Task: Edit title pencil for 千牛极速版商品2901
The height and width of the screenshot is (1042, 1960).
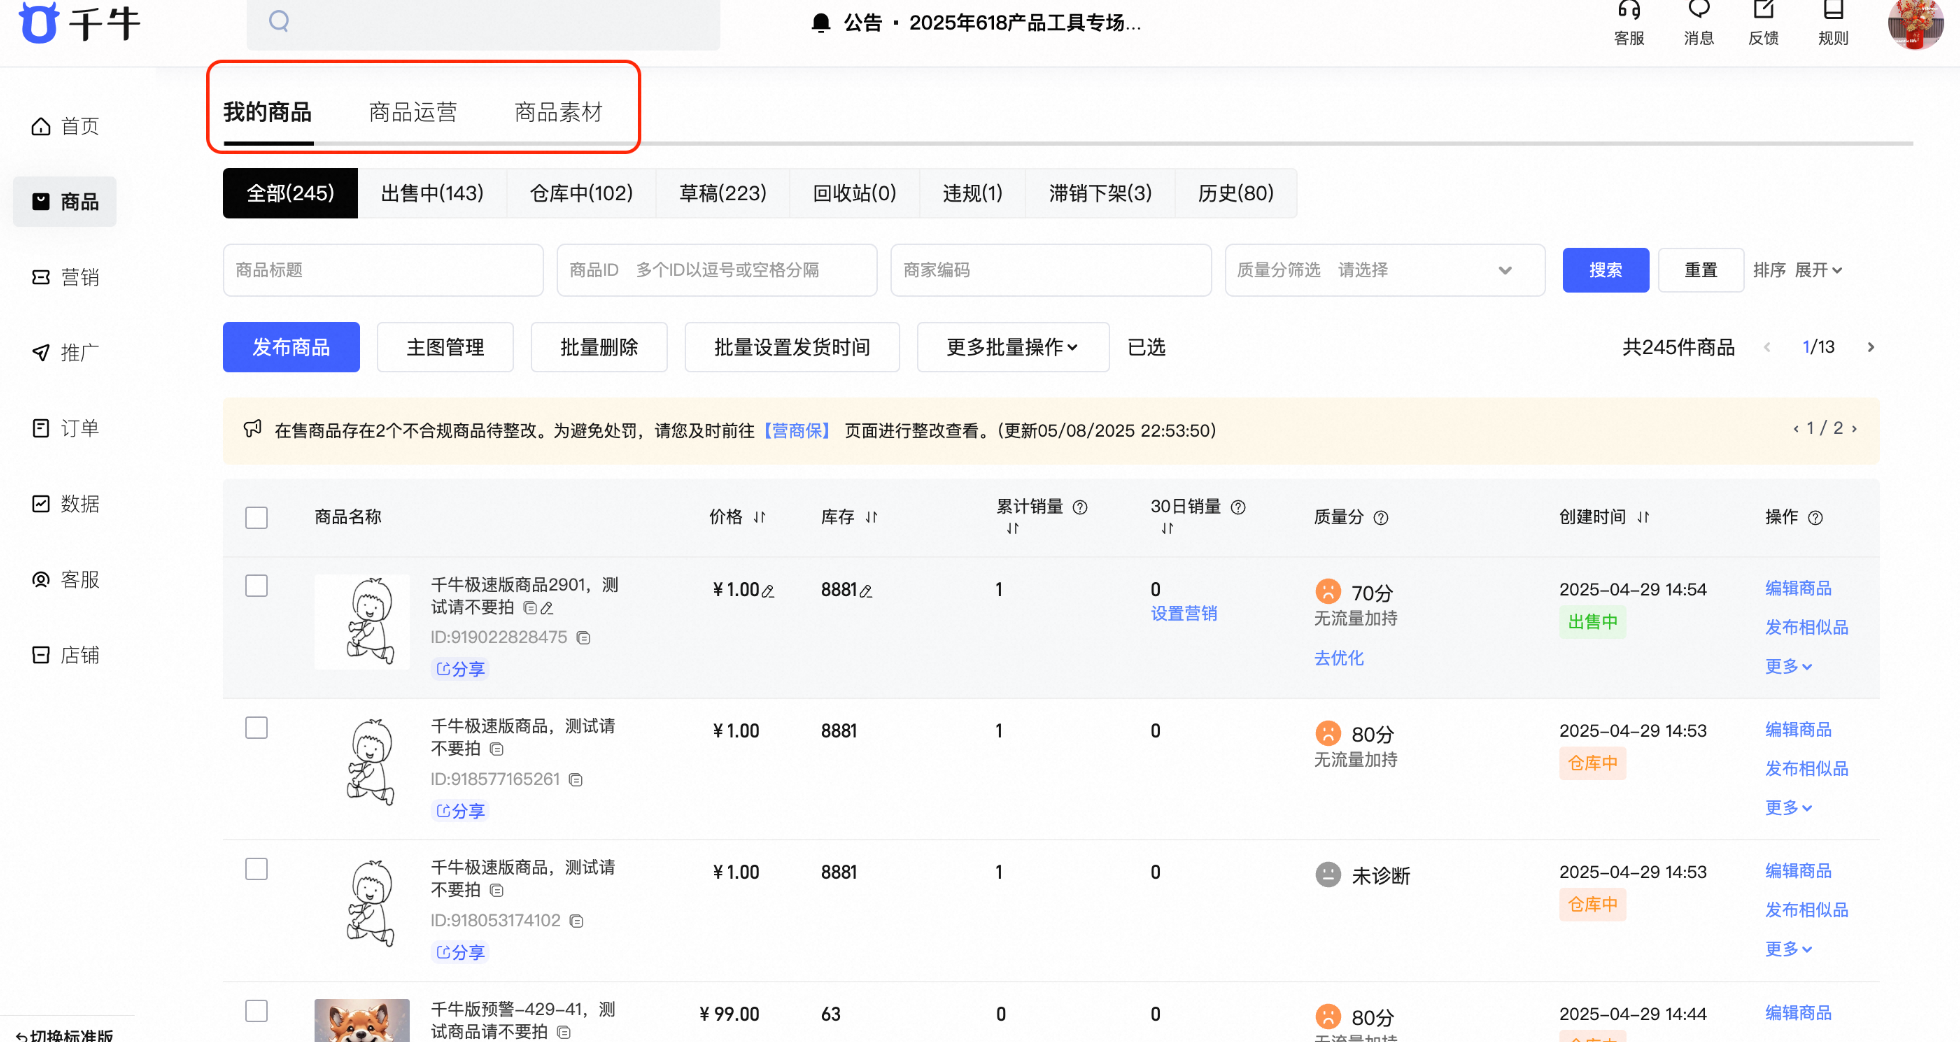Action: point(547,608)
